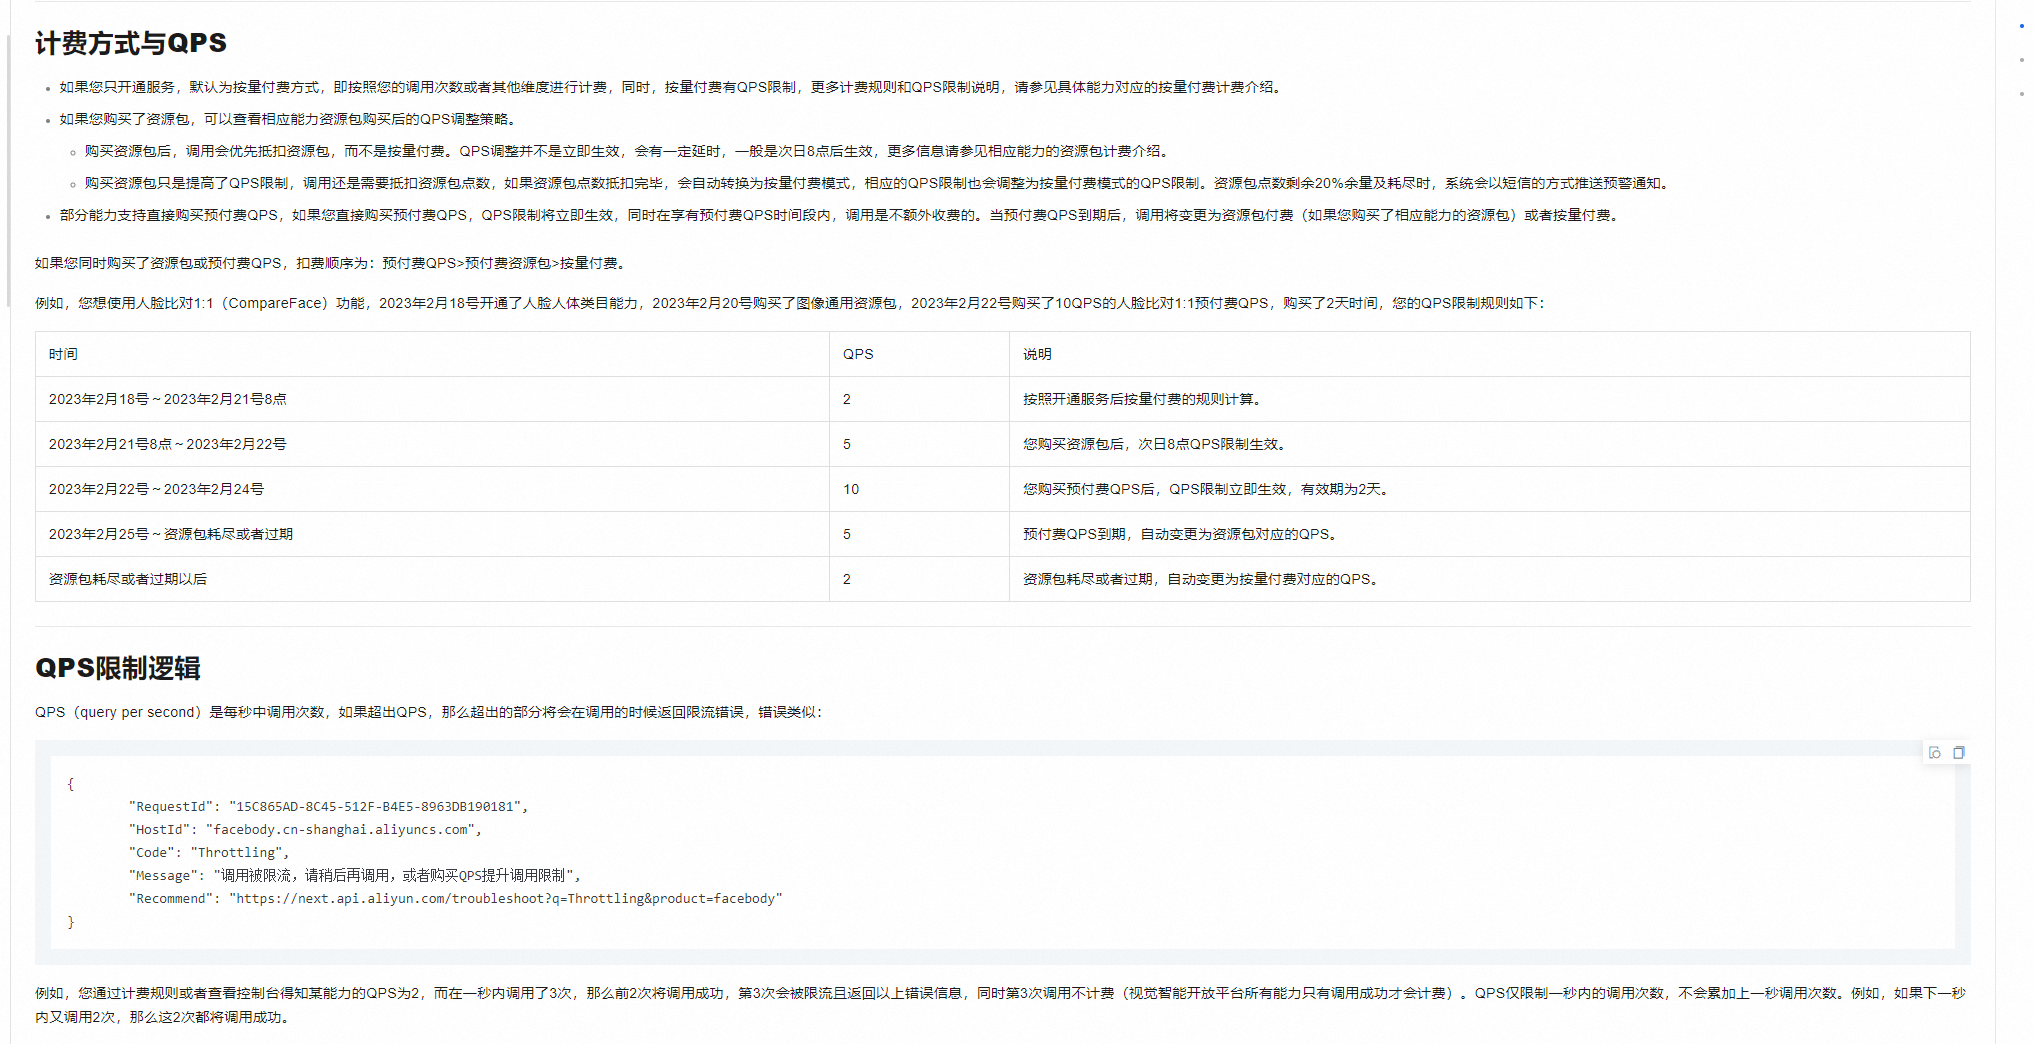Click description 资源包耗尽或者过期，自动变更为按量付费对应的QPS。

point(1203,579)
